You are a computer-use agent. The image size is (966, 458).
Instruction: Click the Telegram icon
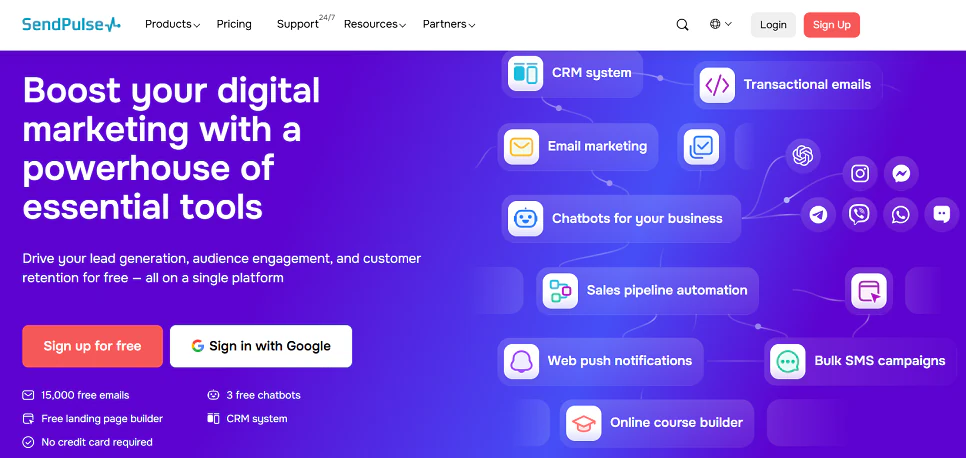(819, 214)
